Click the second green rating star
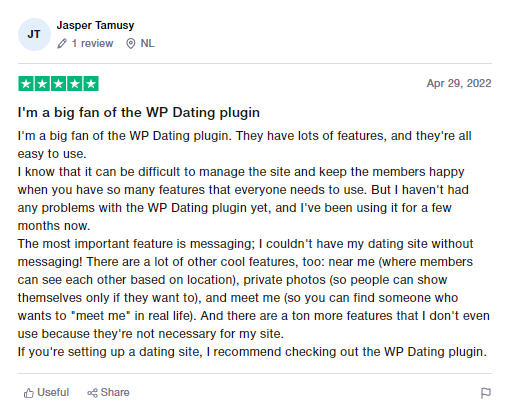The width and height of the screenshot is (510, 418). (x=42, y=84)
